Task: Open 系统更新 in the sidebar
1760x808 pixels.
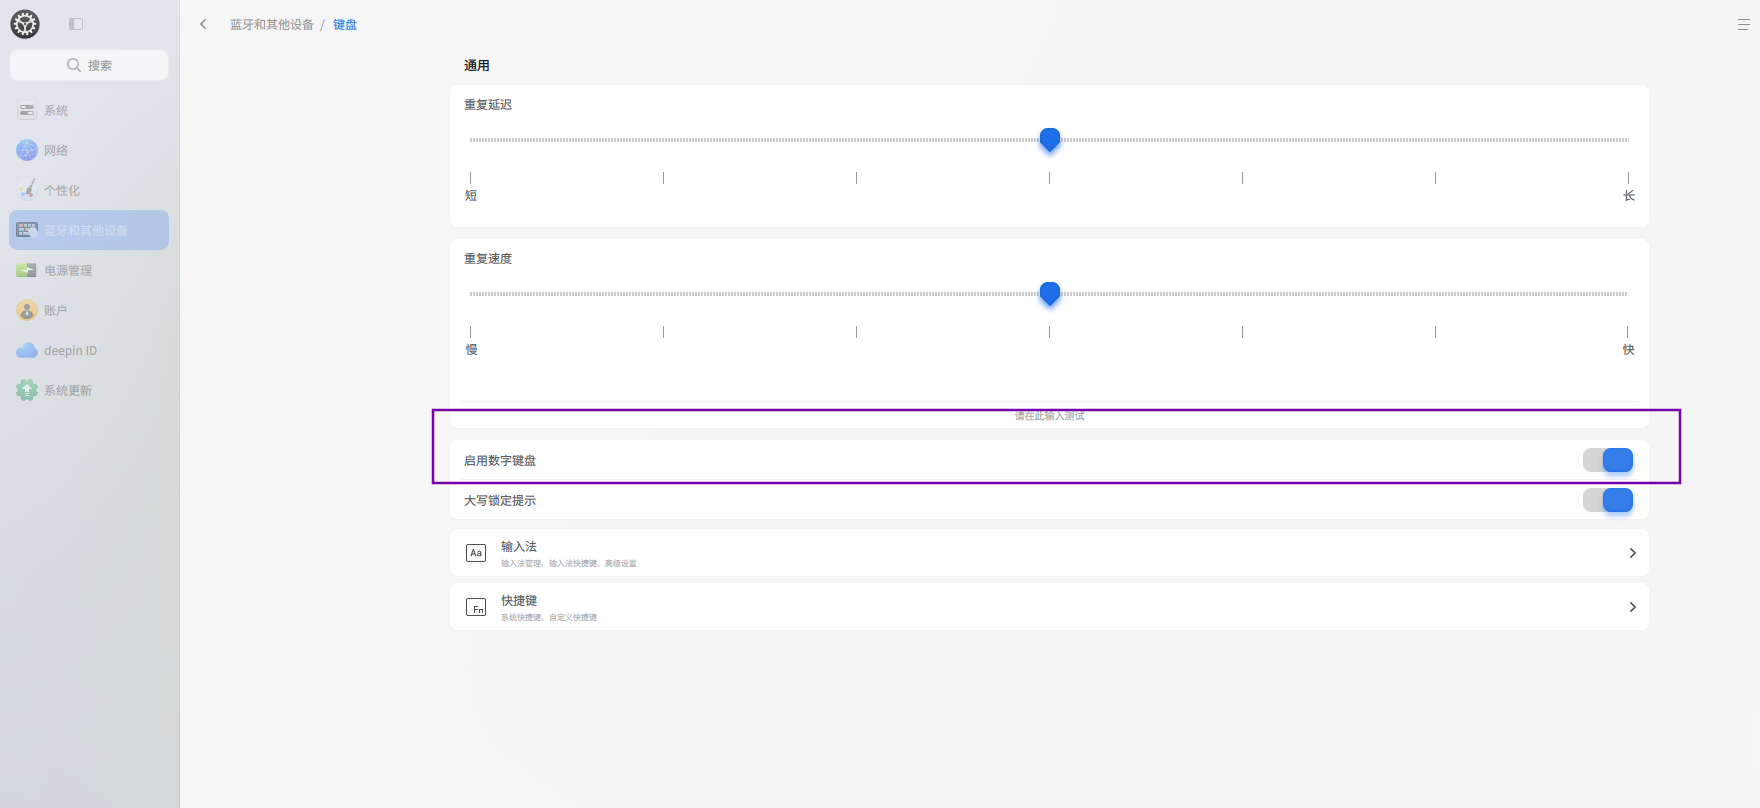Action: click(x=89, y=390)
